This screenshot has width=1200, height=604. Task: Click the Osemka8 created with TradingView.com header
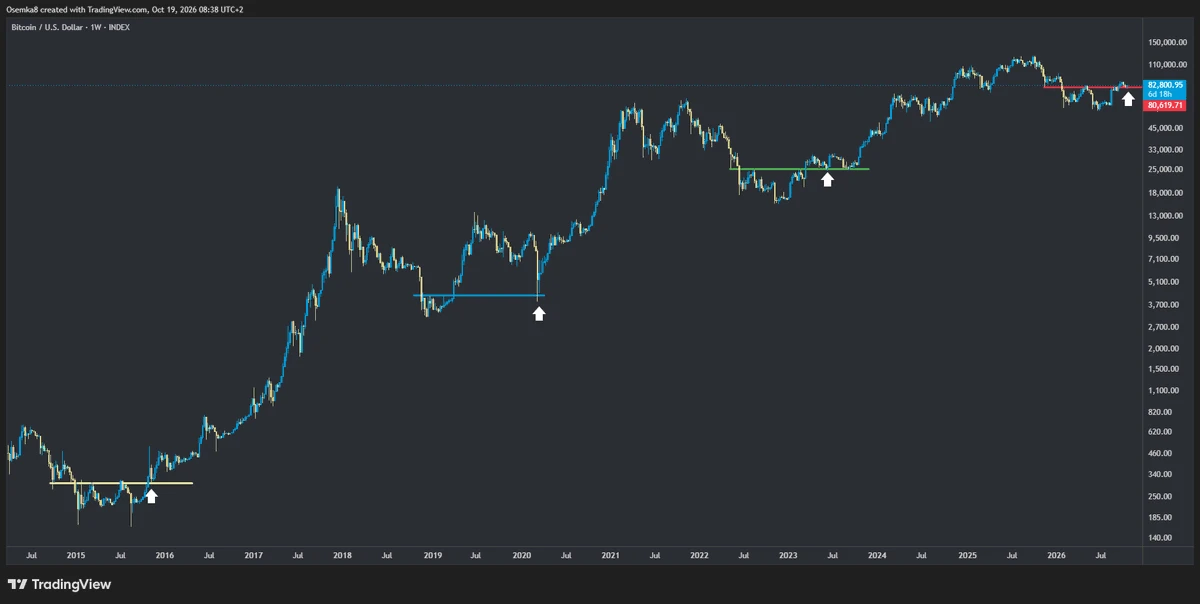tap(125, 9)
